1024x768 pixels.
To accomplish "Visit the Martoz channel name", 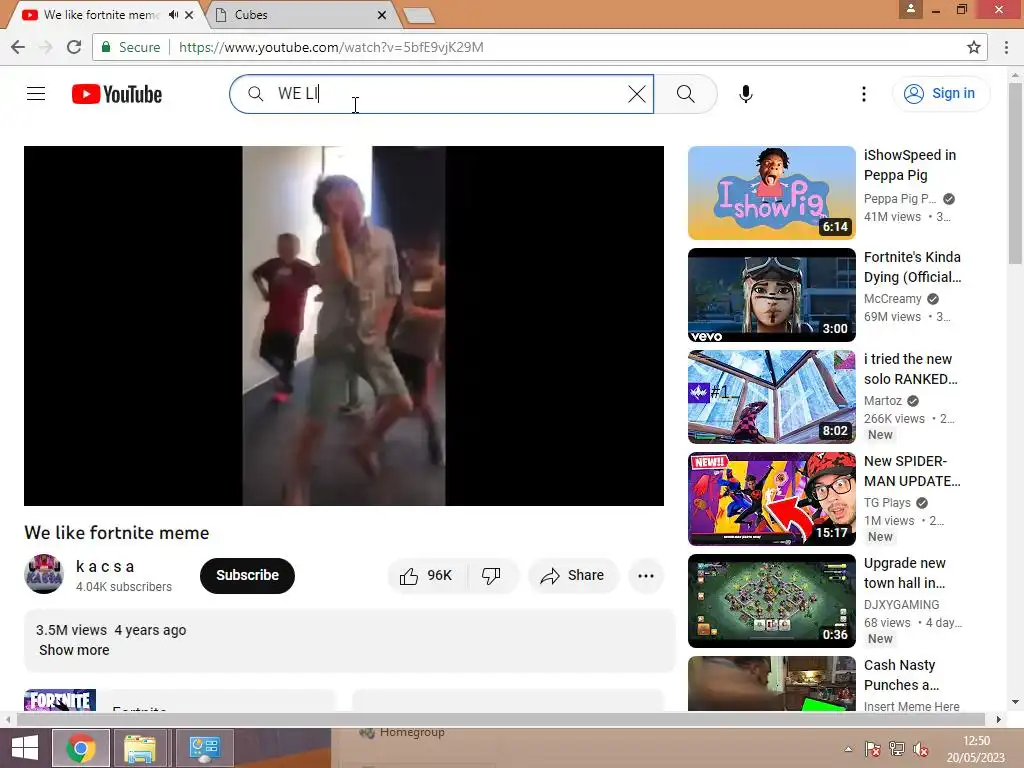I will click(x=882, y=400).
